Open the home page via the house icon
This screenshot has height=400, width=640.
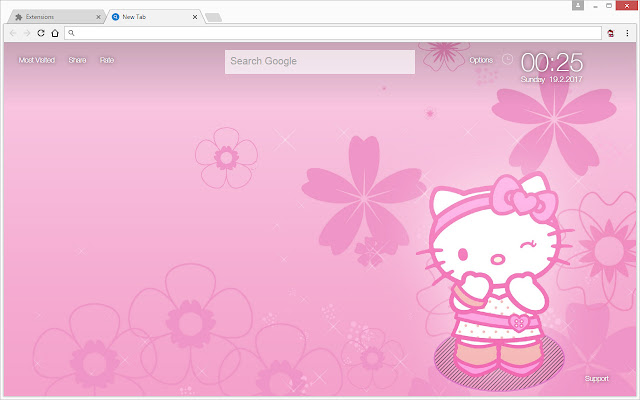click(x=55, y=33)
